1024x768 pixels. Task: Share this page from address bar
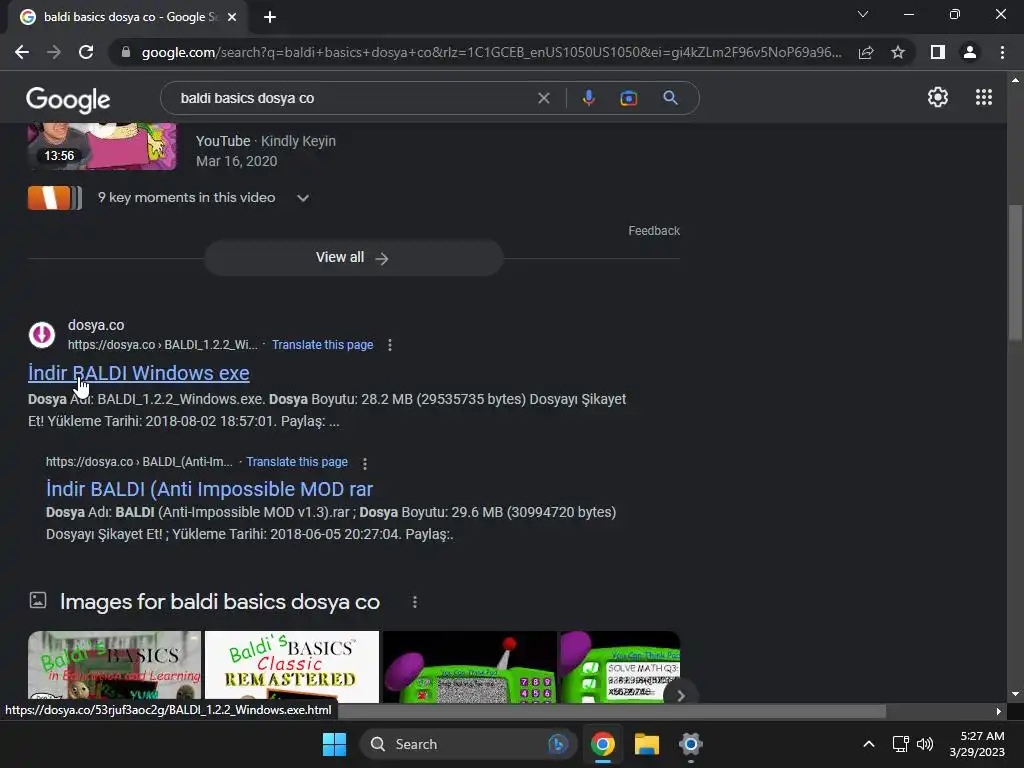(x=866, y=52)
